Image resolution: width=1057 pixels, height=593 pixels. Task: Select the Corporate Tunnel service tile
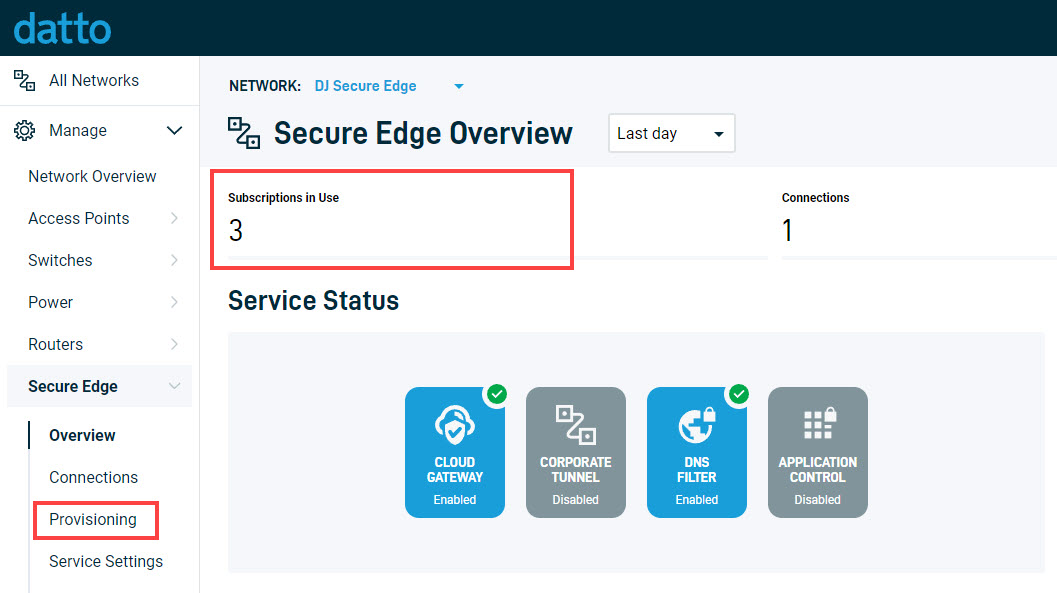576,452
